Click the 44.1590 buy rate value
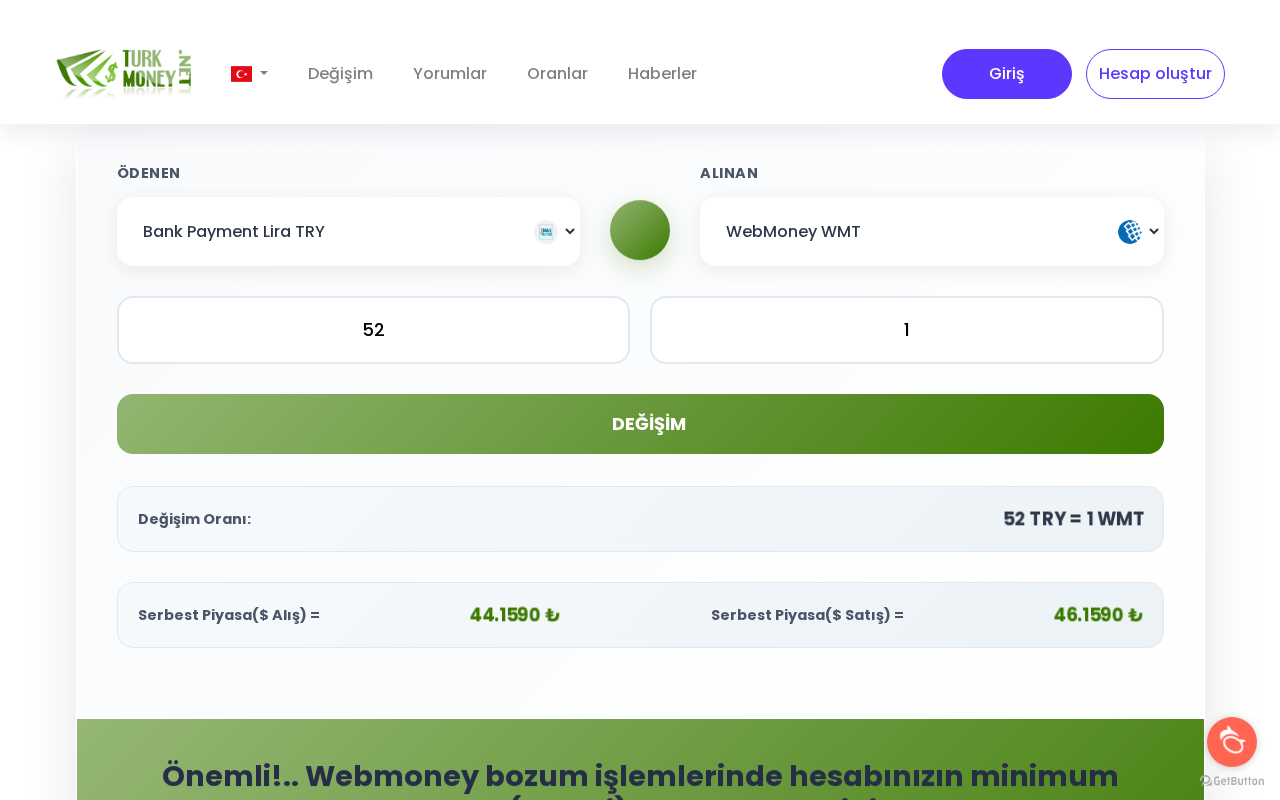This screenshot has height=800, width=1280. (x=514, y=615)
